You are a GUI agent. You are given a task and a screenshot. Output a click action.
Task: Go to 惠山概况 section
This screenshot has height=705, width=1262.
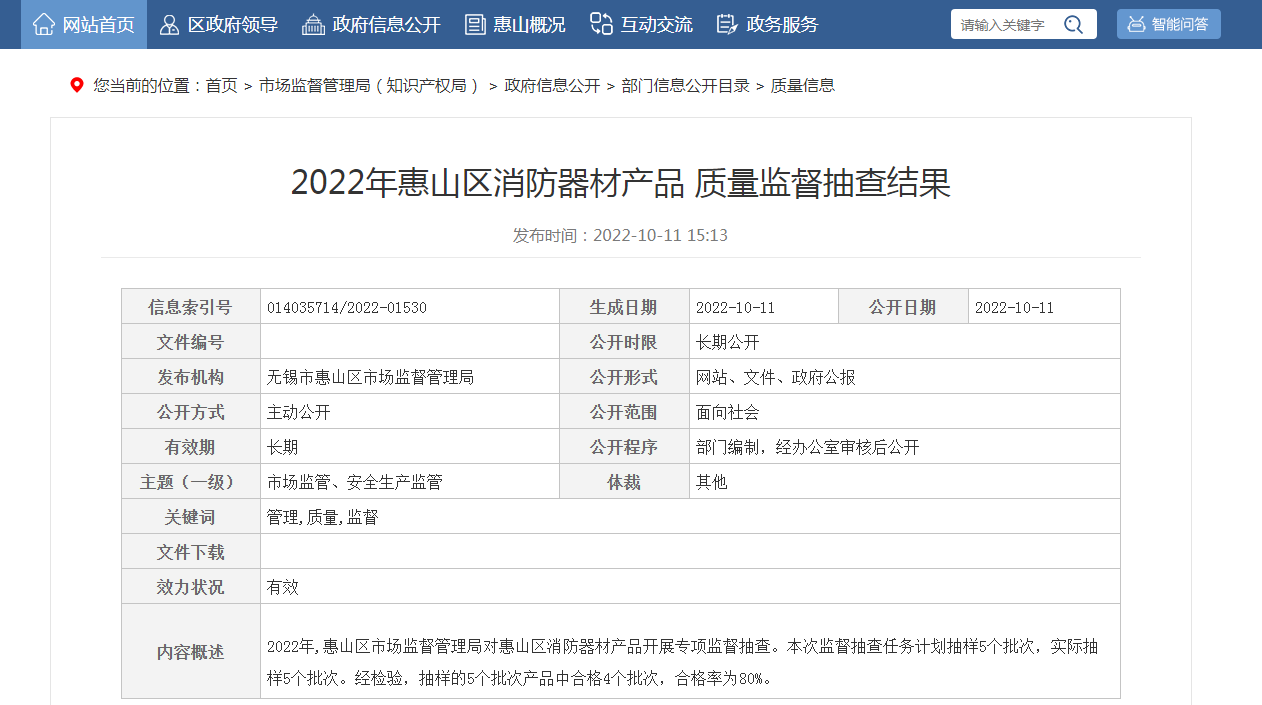pyautogui.click(x=515, y=24)
